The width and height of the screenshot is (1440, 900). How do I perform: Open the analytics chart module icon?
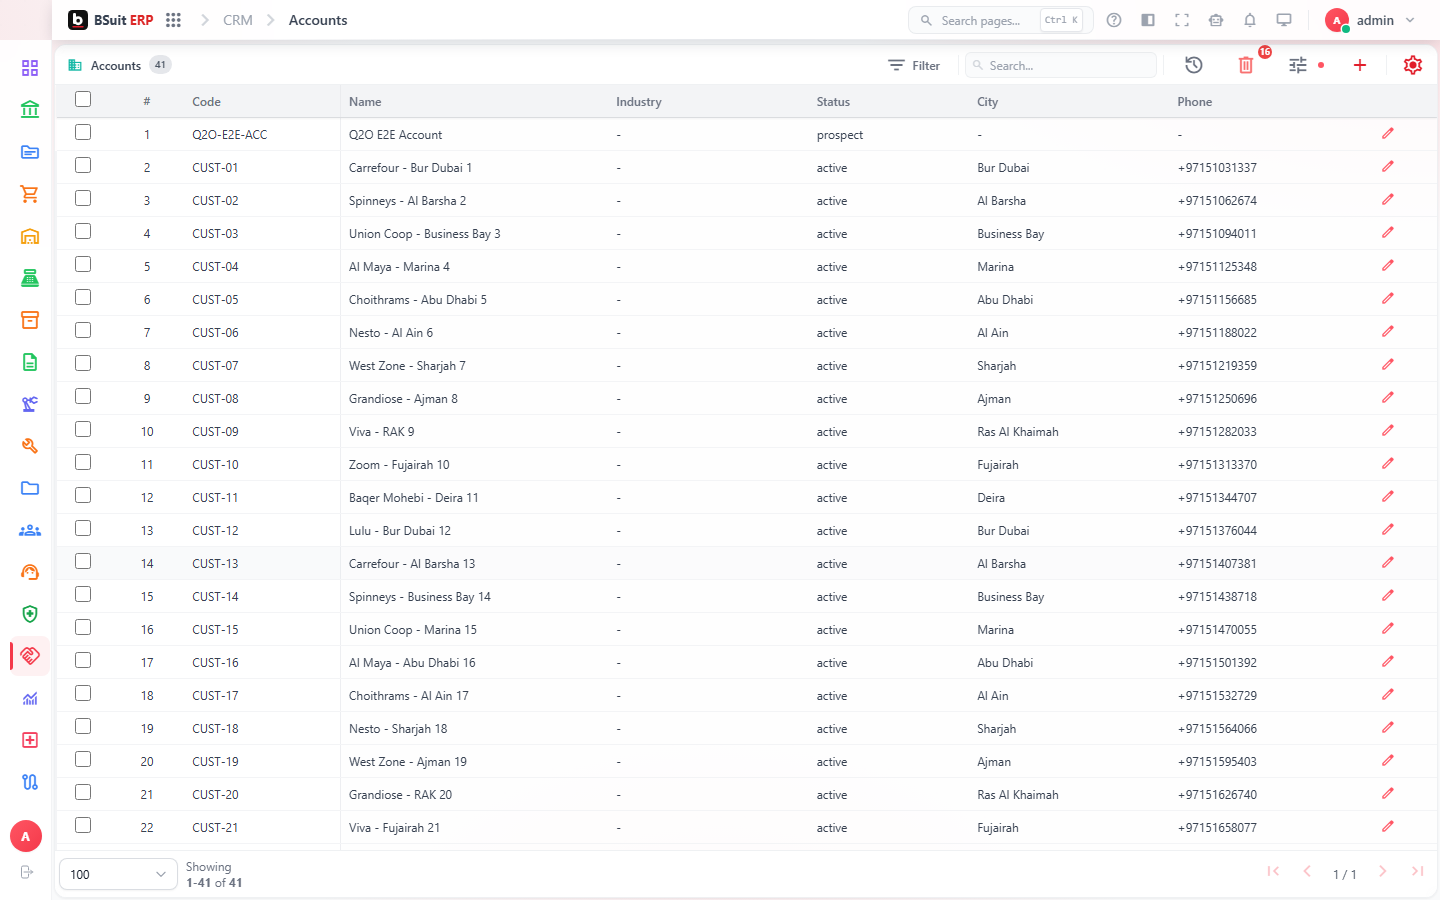[30, 698]
